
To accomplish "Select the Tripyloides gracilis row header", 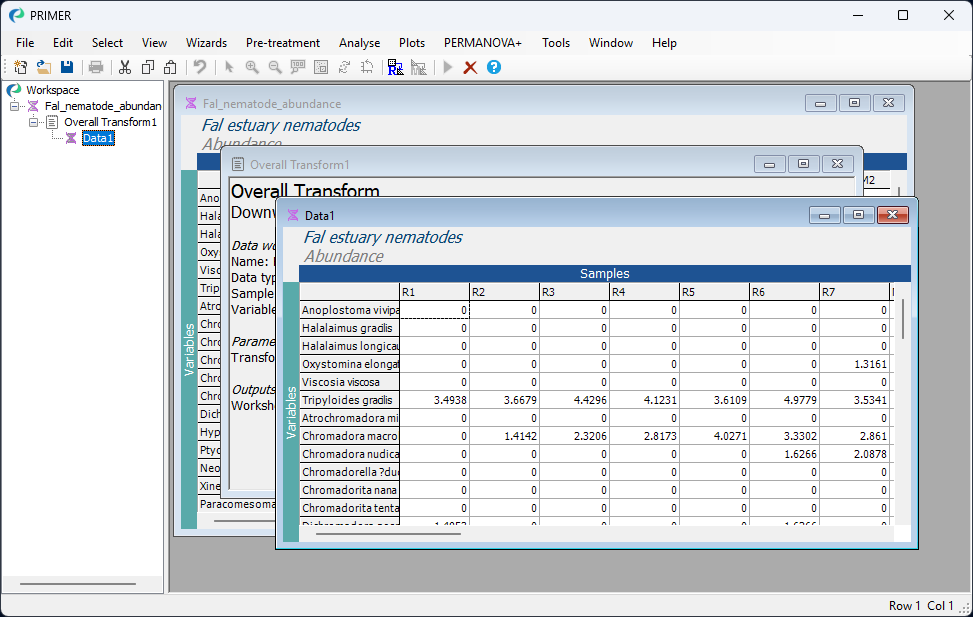I will click(x=349, y=400).
